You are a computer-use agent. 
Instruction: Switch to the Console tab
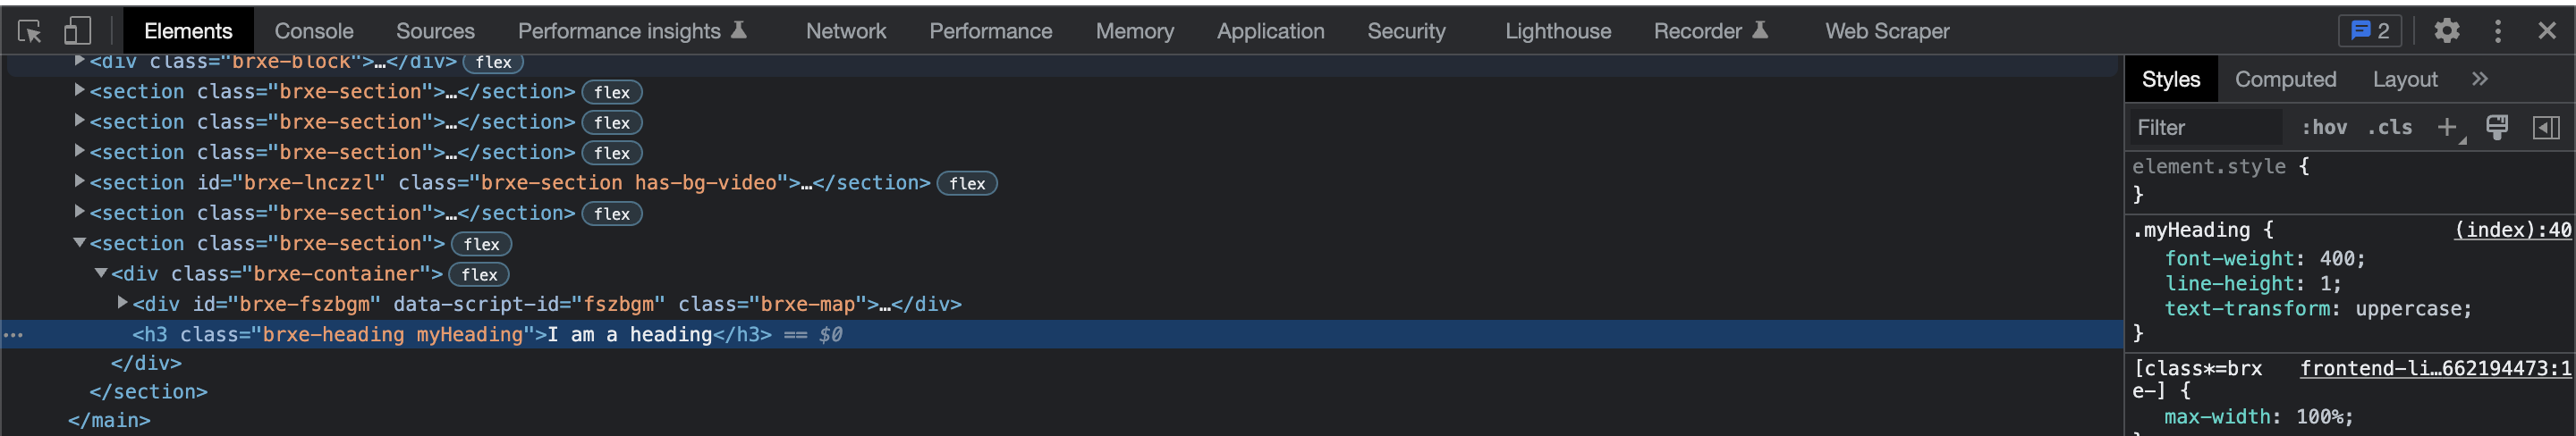314,31
